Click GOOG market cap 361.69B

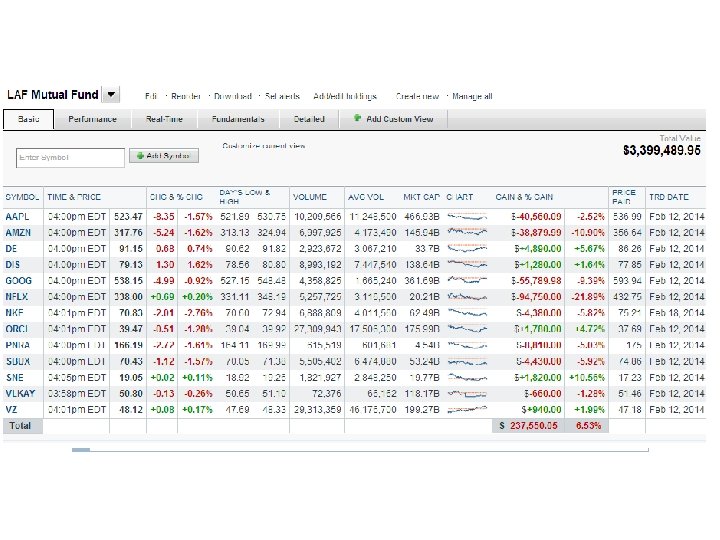422,281
